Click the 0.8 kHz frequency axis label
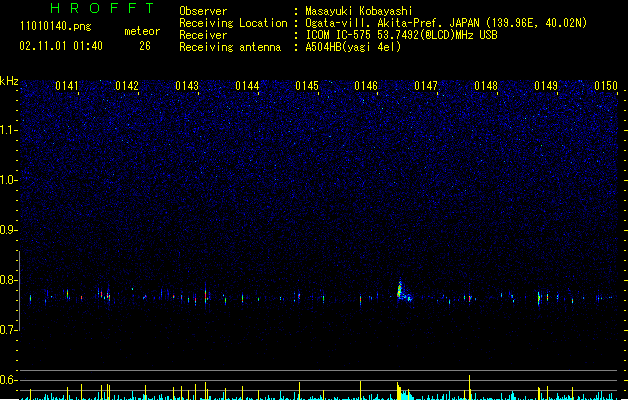The width and height of the screenshot is (629, 400). click(x=8, y=280)
